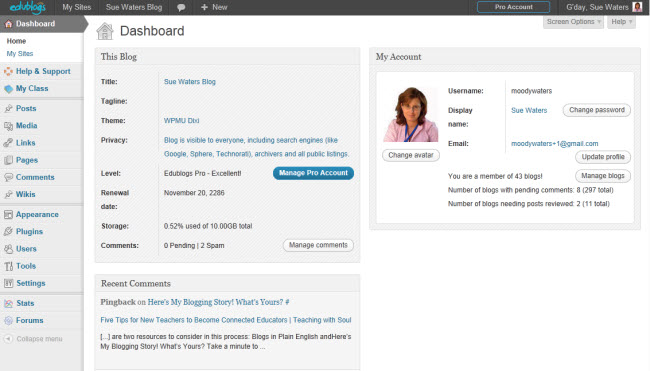
Task: Open the Settings menu label
Action: (31, 283)
